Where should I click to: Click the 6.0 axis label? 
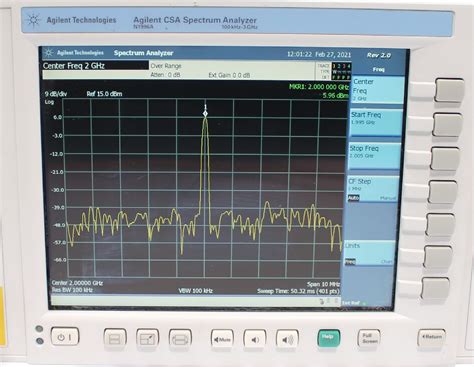pyautogui.click(x=58, y=117)
